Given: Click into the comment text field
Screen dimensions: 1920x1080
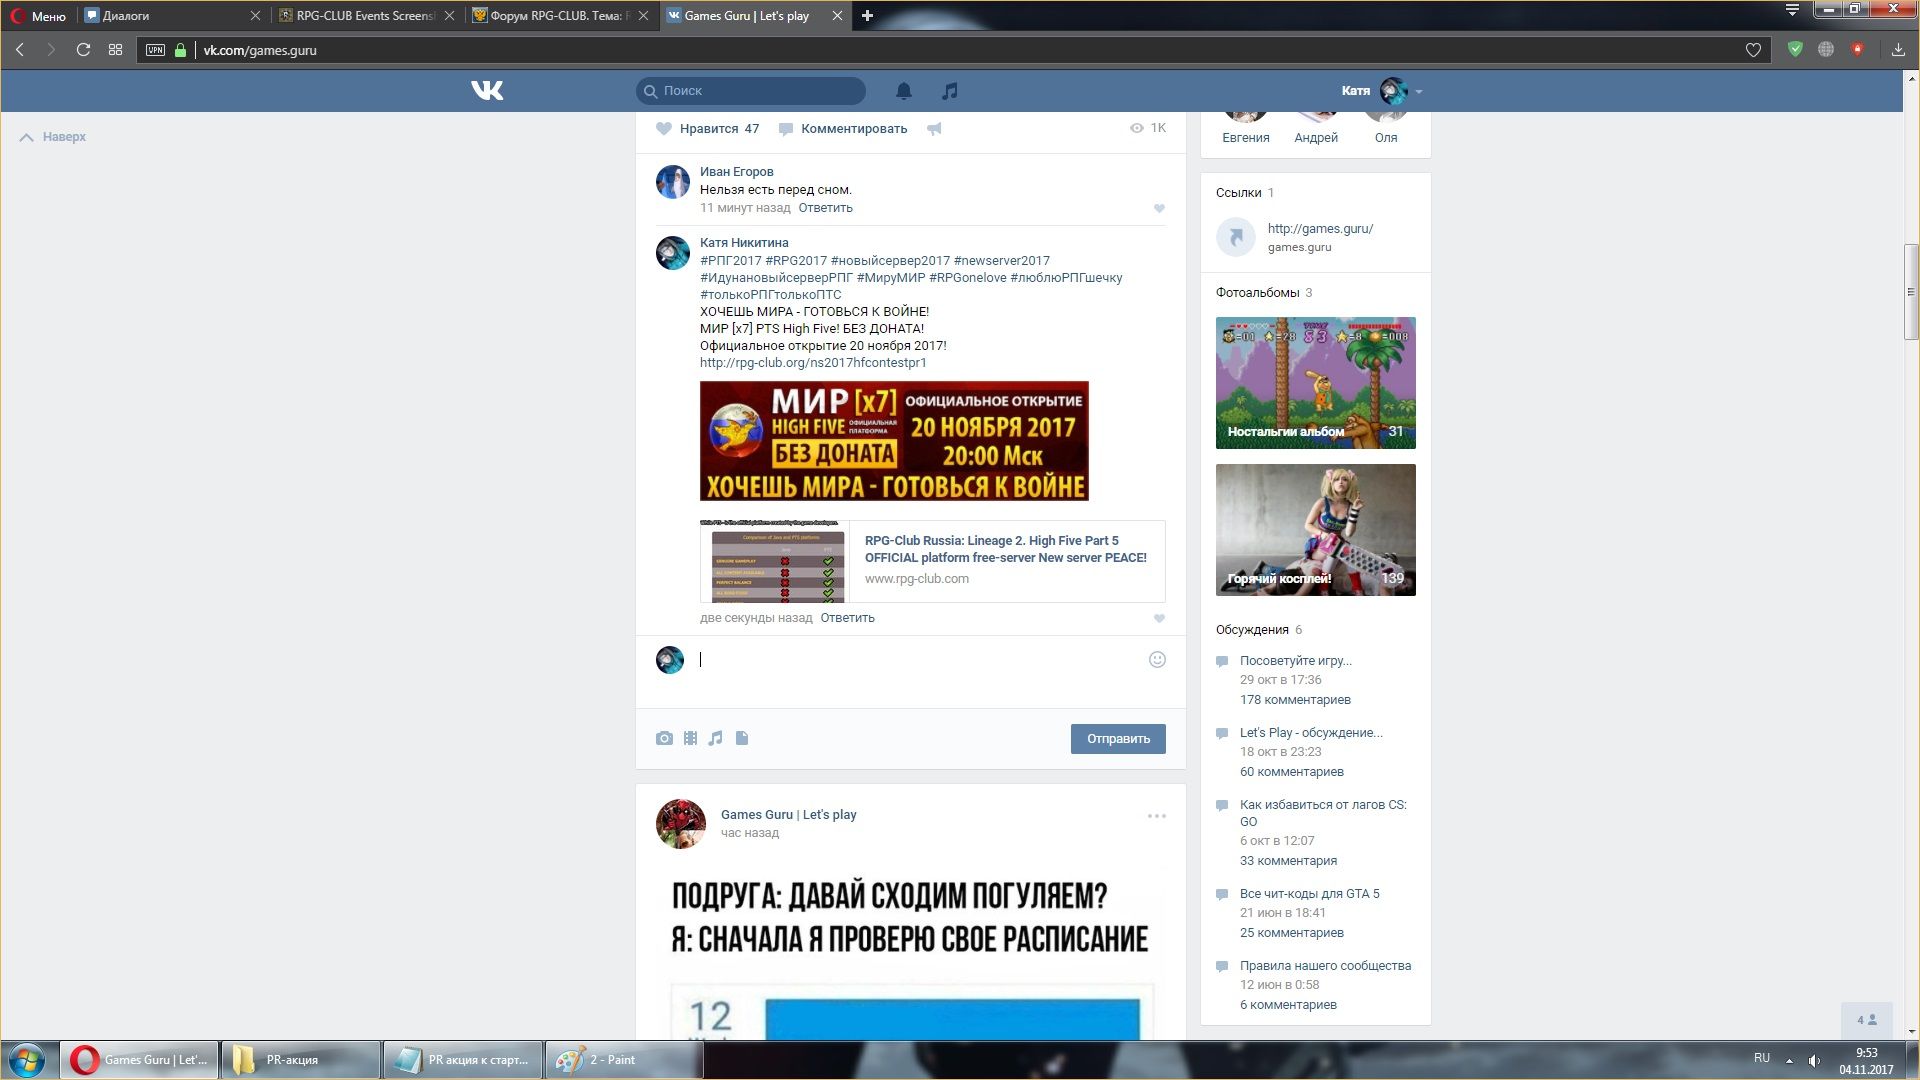Looking at the screenshot, I should pos(920,660).
